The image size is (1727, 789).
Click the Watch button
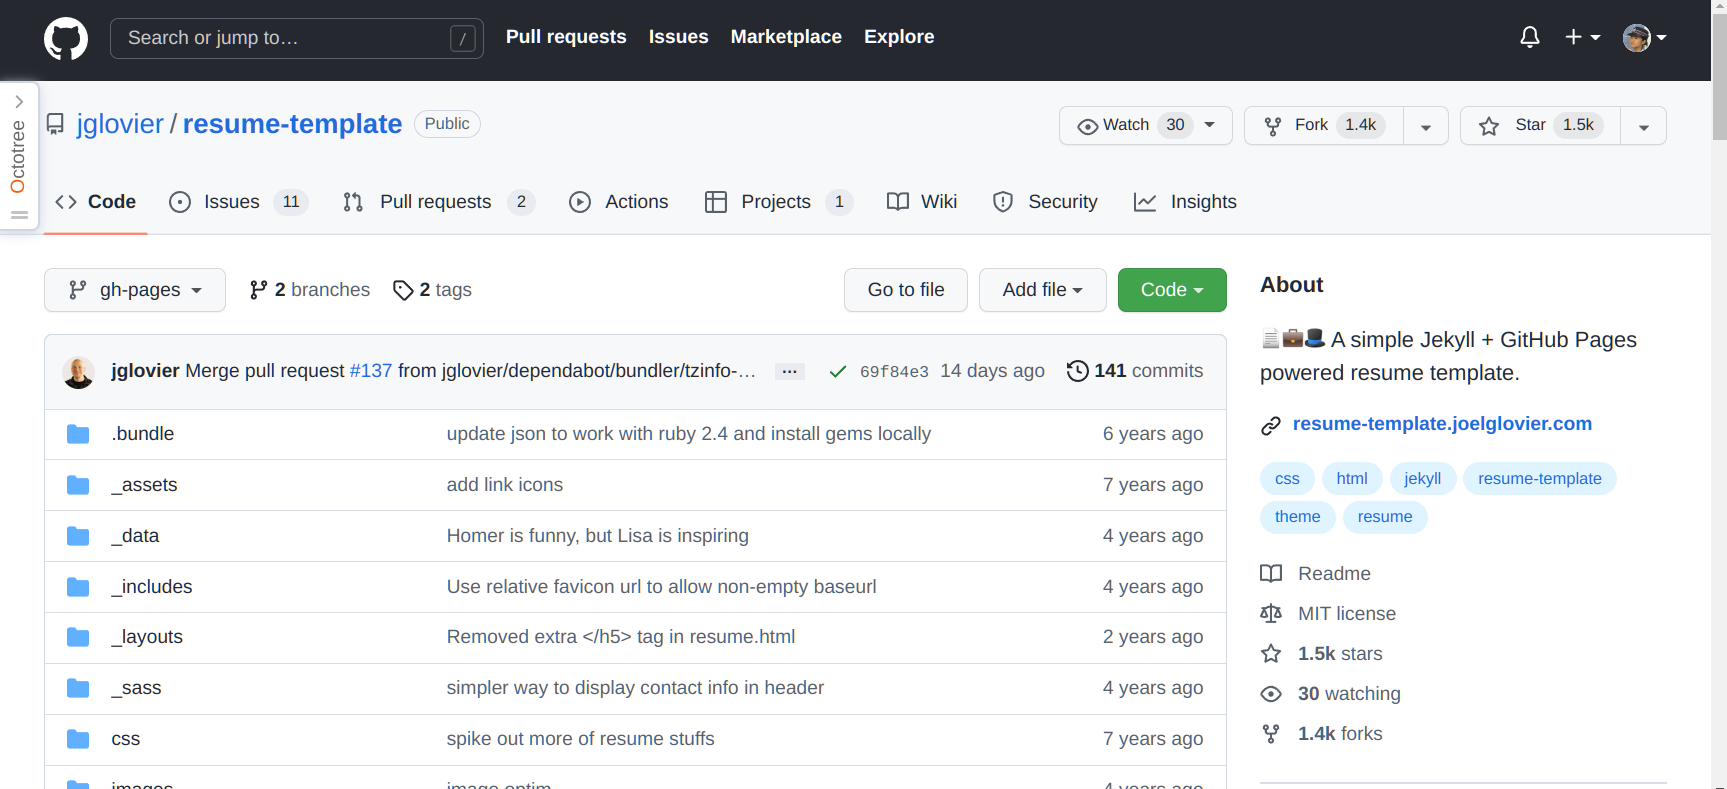click(x=1145, y=125)
